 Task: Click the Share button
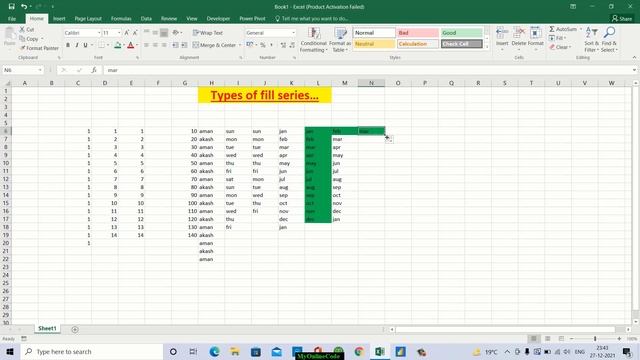click(622, 18)
